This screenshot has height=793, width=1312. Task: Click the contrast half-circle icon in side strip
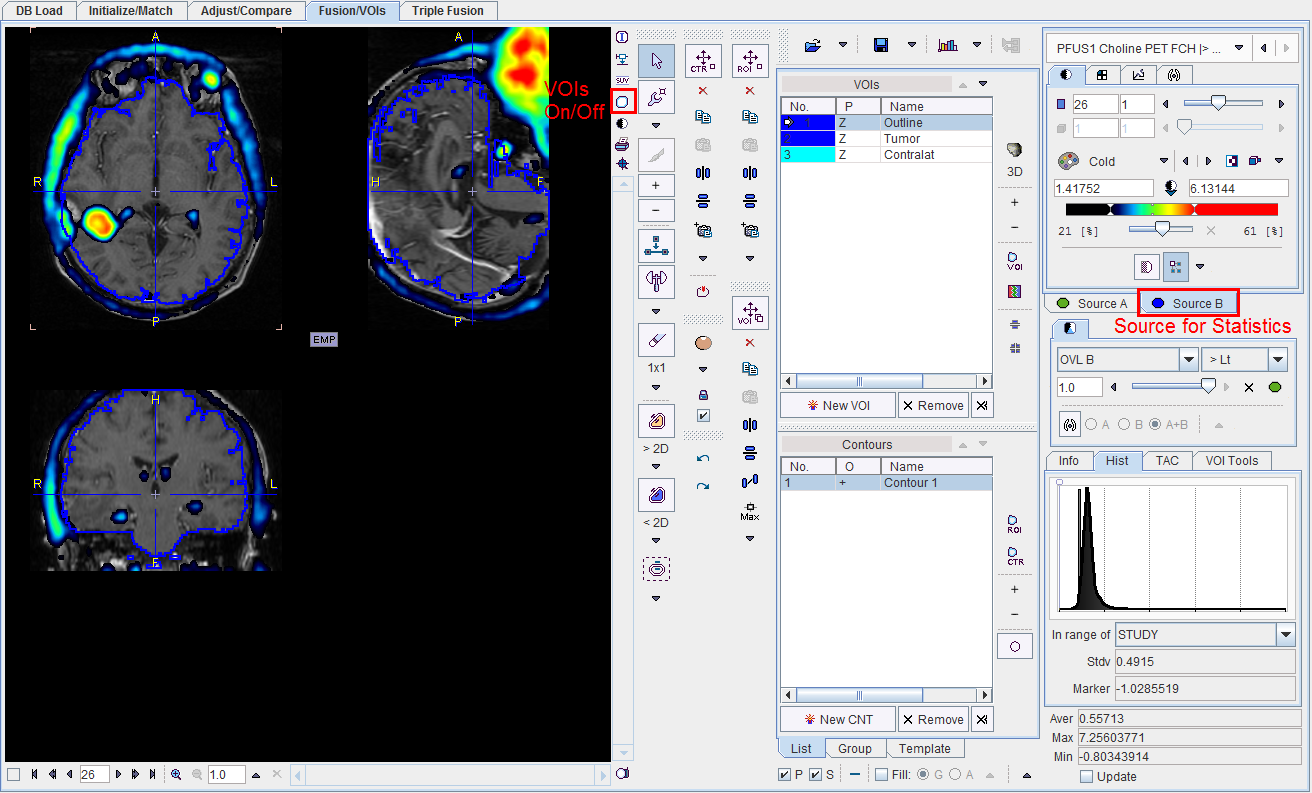(x=622, y=123)
